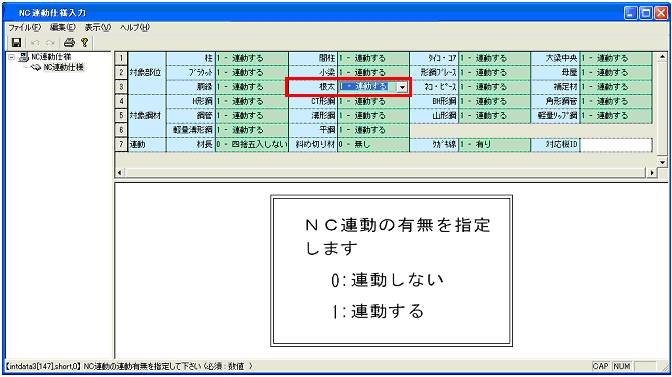Select the 材長 四捨五入しない cell
The height and width of the screenshot is (377, 672).
(252, 144)
